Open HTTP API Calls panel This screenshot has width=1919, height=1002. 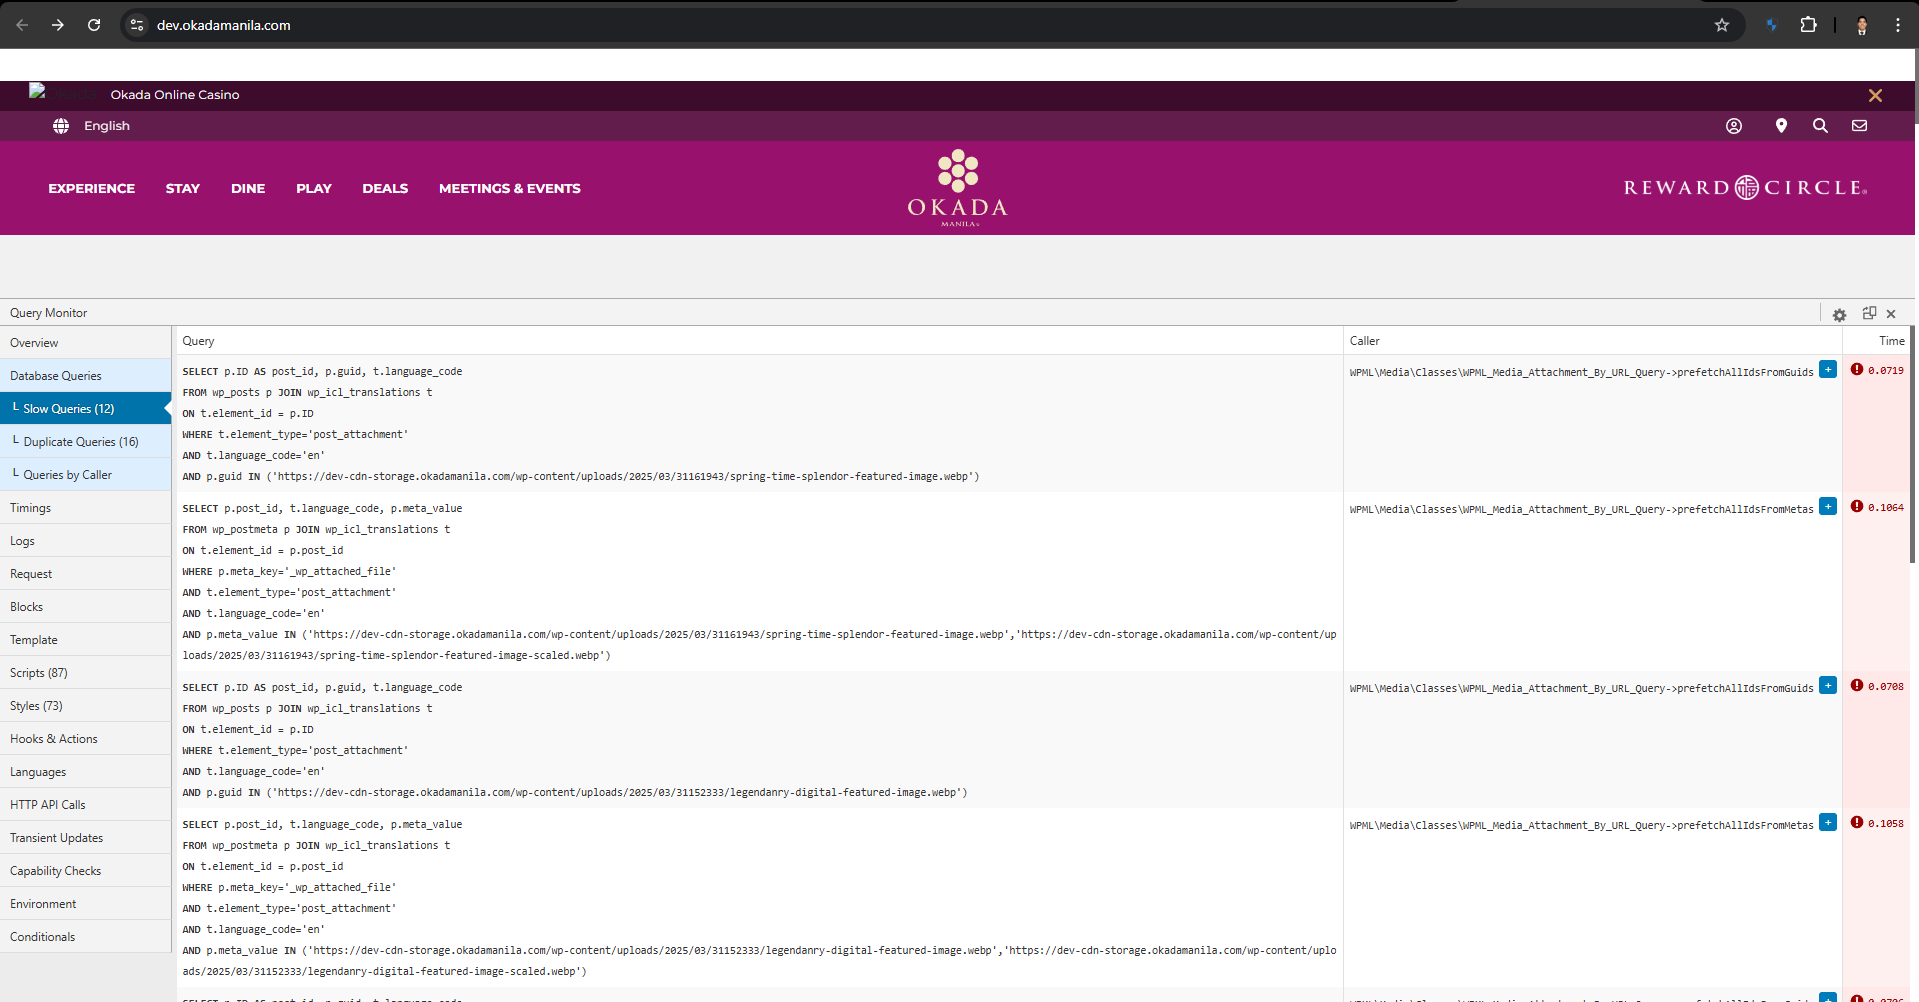pyautogui.click(x=85, y=804)
